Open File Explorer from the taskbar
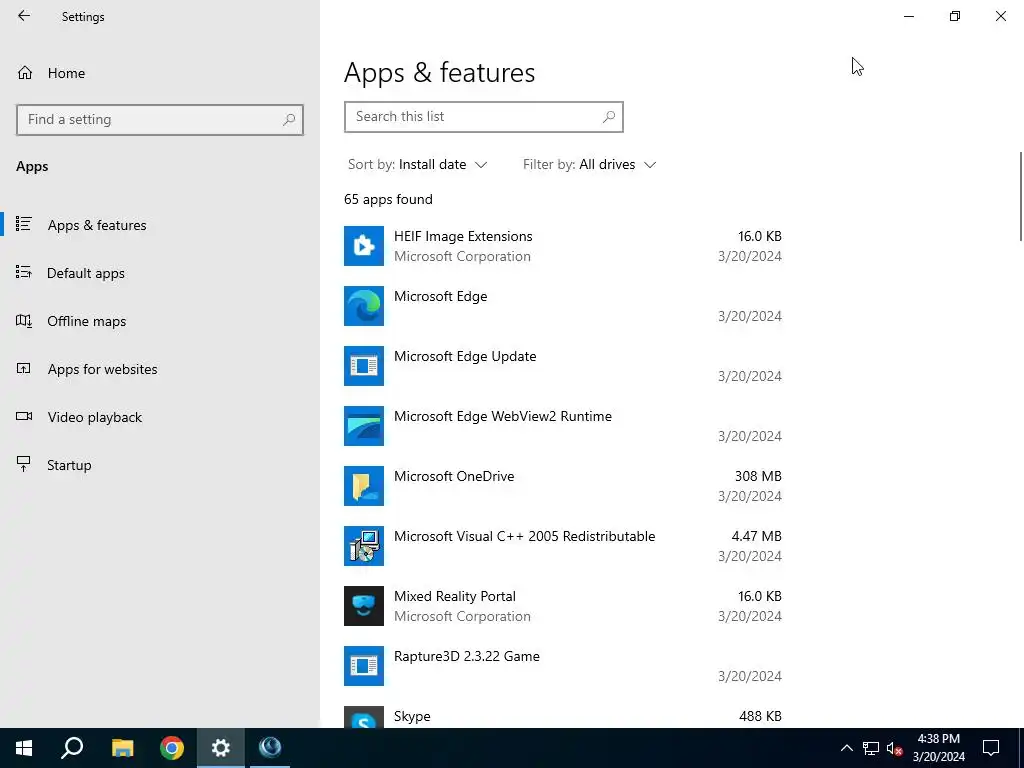Viewport: 1024px width, 768px height. 122,748
